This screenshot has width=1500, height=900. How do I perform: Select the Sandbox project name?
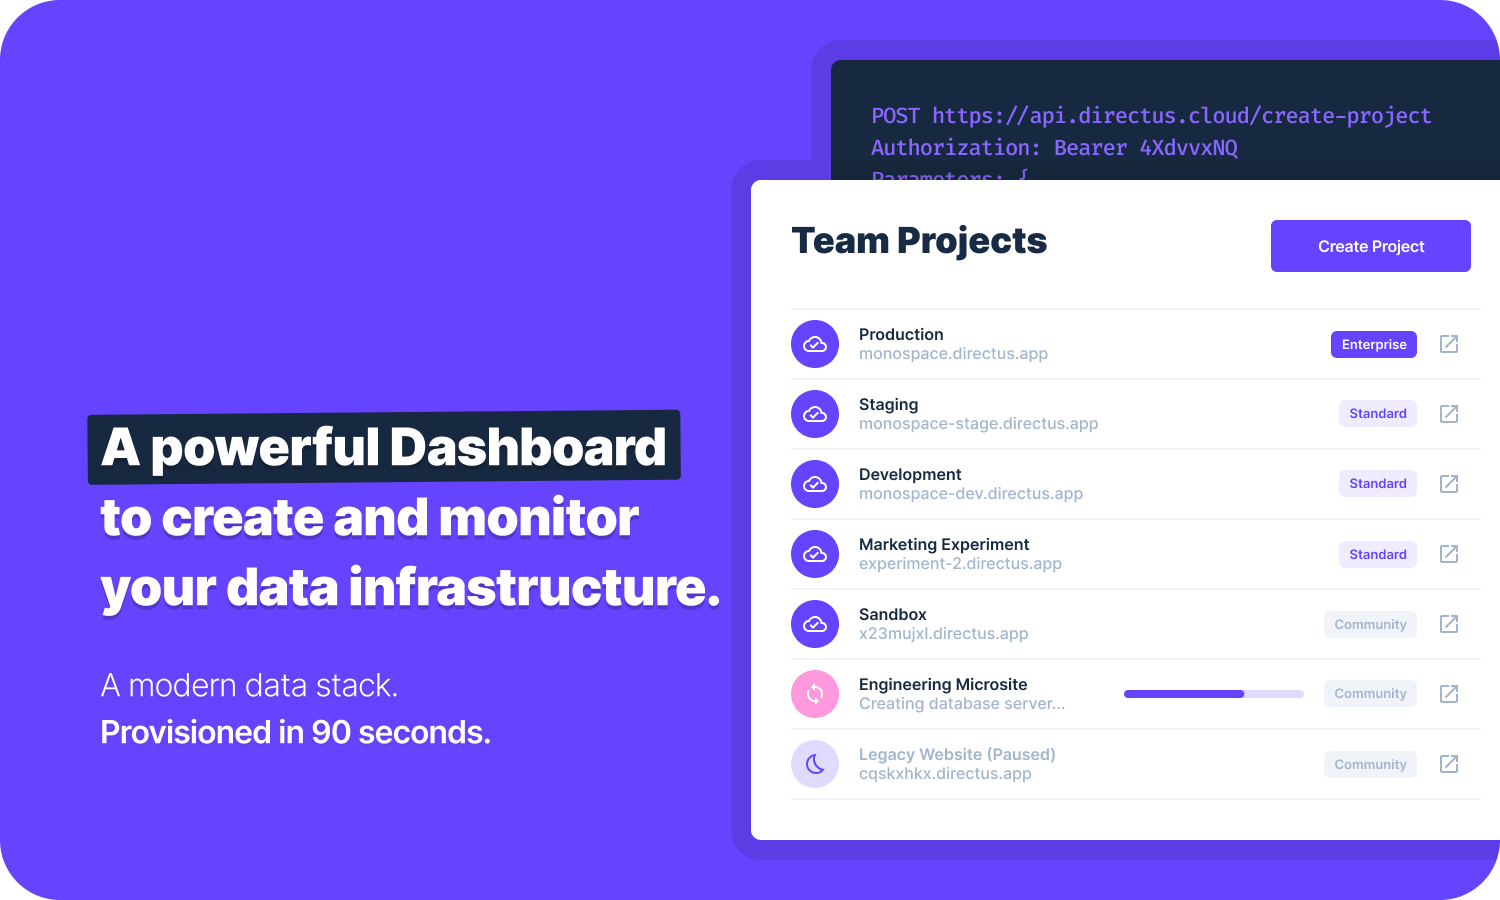(893, 614)
